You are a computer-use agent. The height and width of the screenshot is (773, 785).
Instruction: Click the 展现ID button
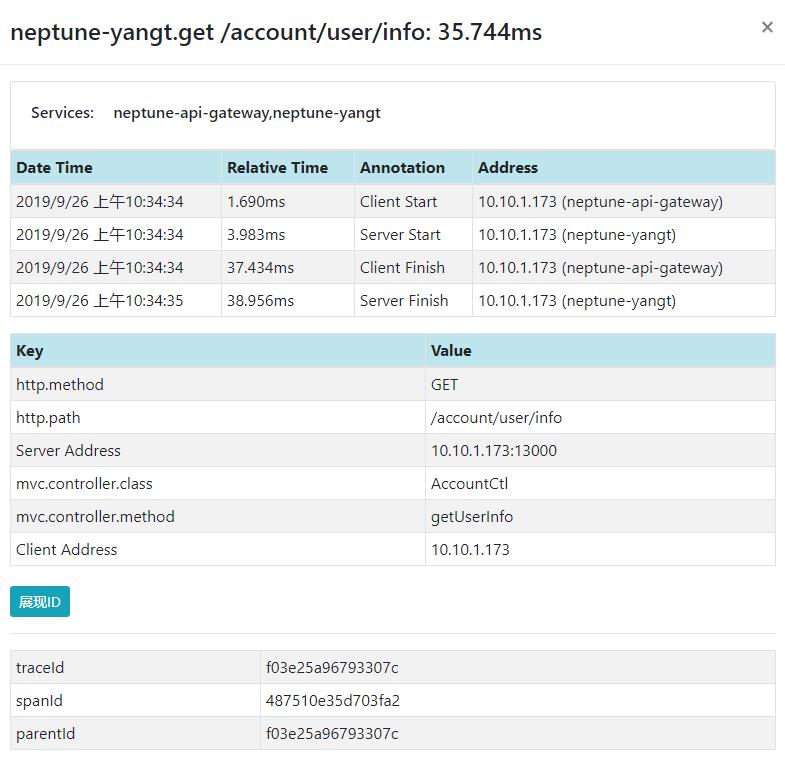[40, 602]
